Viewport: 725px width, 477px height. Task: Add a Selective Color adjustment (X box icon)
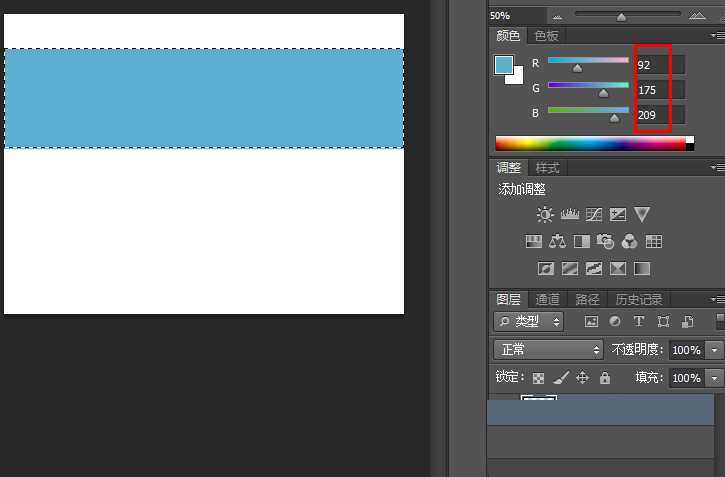coord(618,269)
